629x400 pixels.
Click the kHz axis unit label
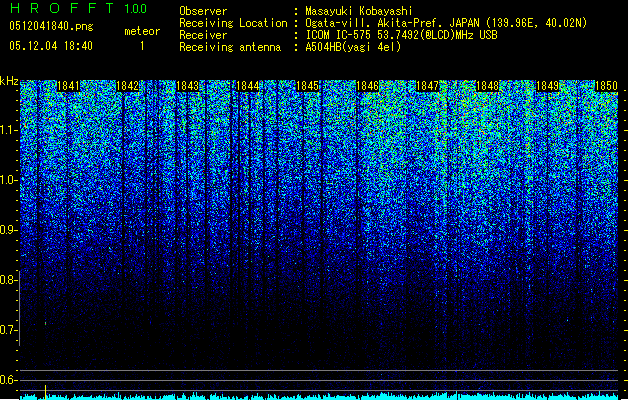point(9,81)
